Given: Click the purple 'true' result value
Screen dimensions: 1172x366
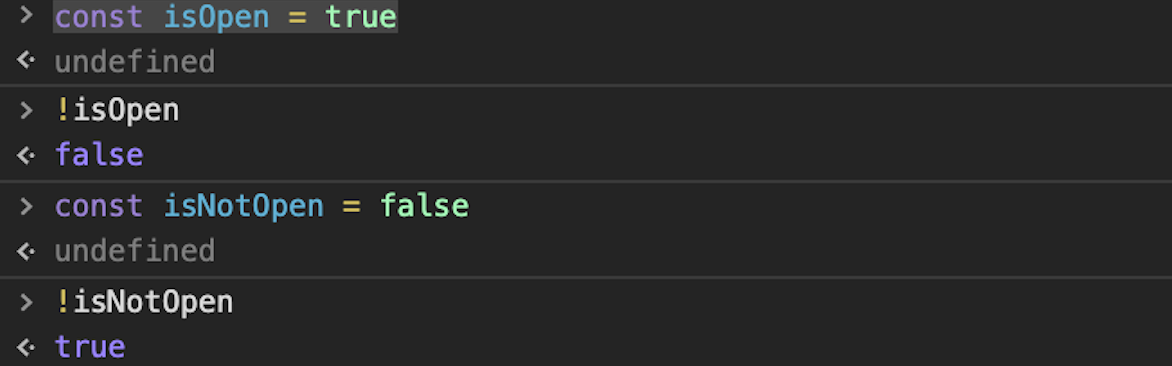Looking at the screenshot, I should click(90, 347).
